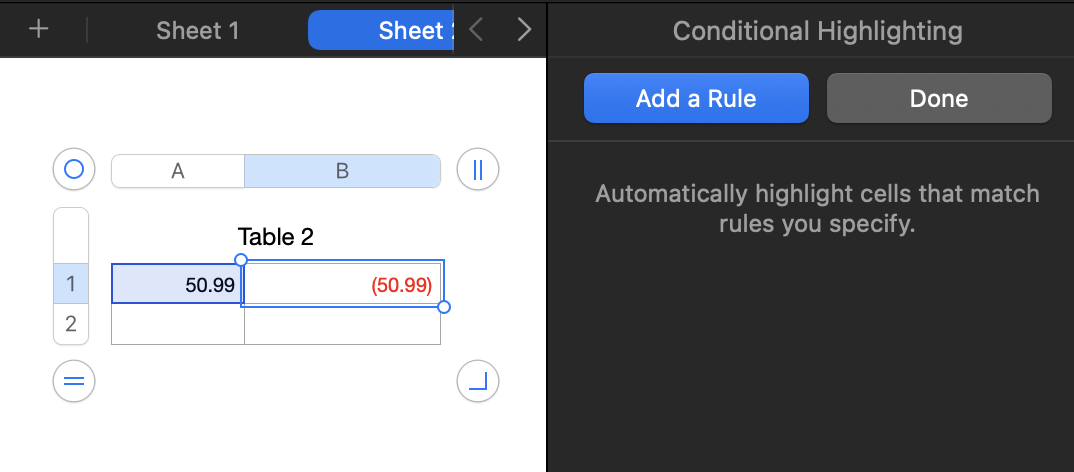Select column B header

point(342,171)
